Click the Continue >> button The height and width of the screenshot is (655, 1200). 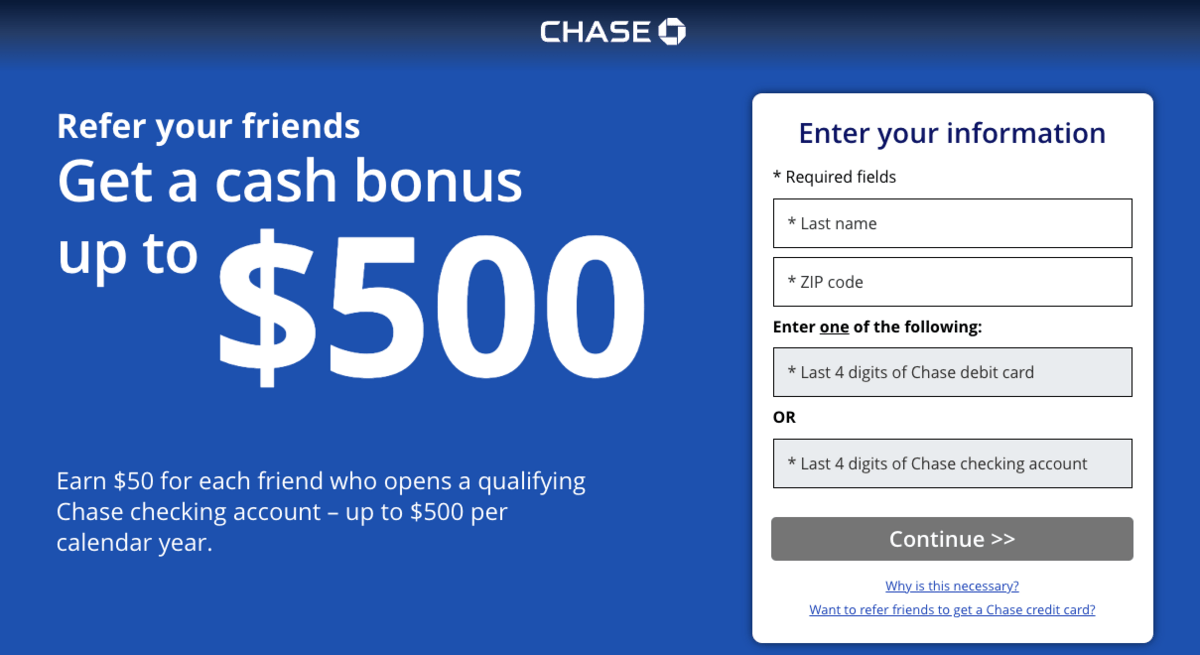tap(952, 539)
